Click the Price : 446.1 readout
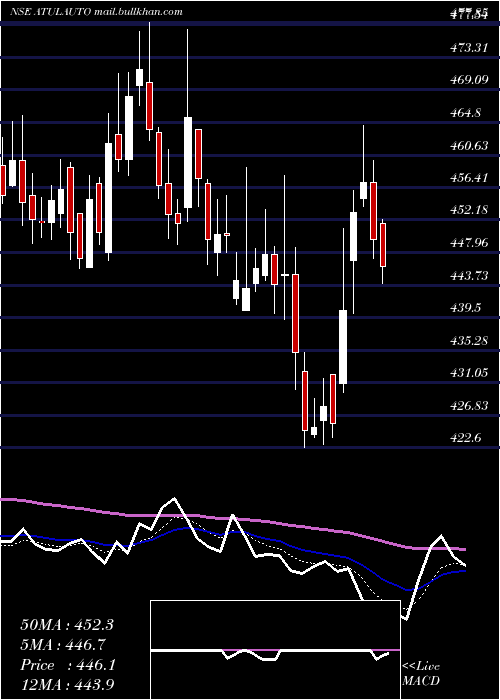The width and height of the screenshot is (500, 700). [68, 665]
